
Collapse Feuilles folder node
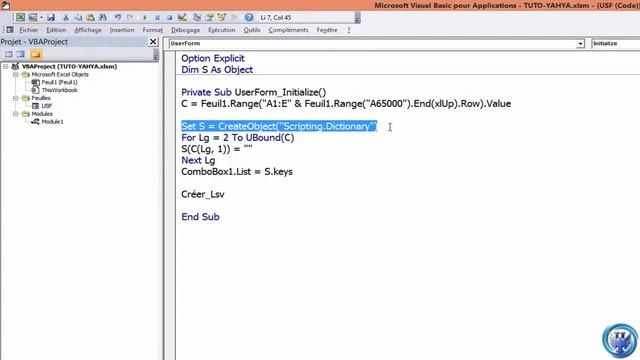click(x=16, y=98)
